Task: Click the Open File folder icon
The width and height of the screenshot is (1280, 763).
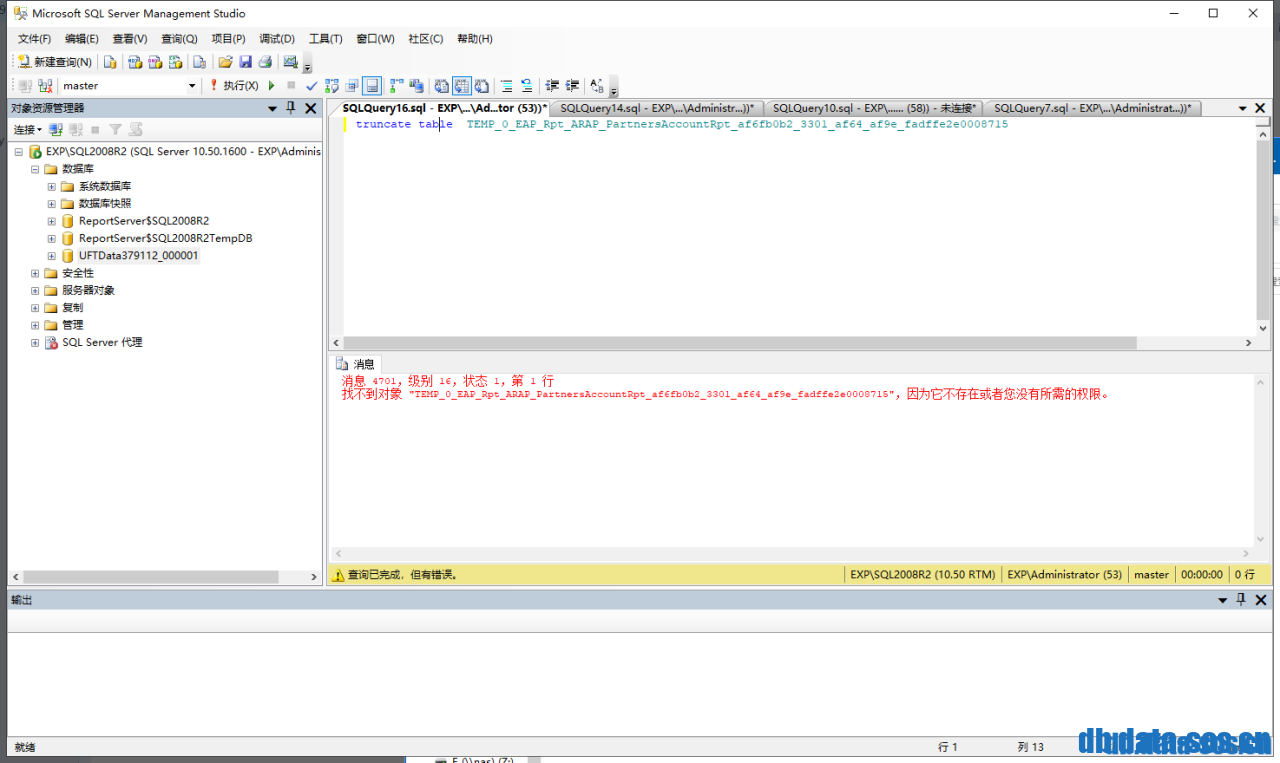Action: pos(225,62)
